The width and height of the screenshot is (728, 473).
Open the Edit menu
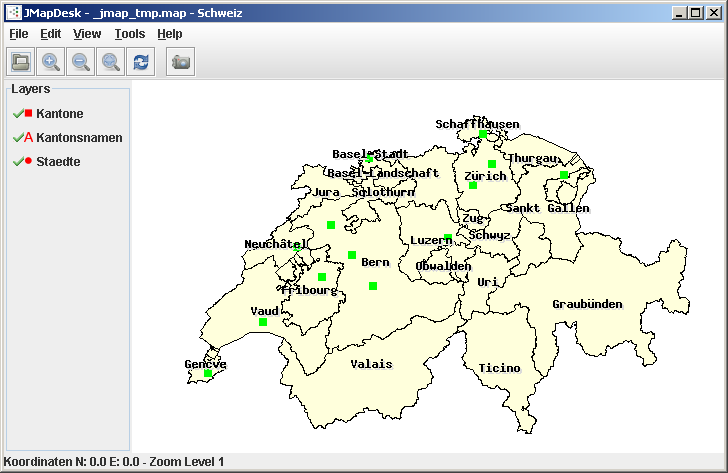51,34
